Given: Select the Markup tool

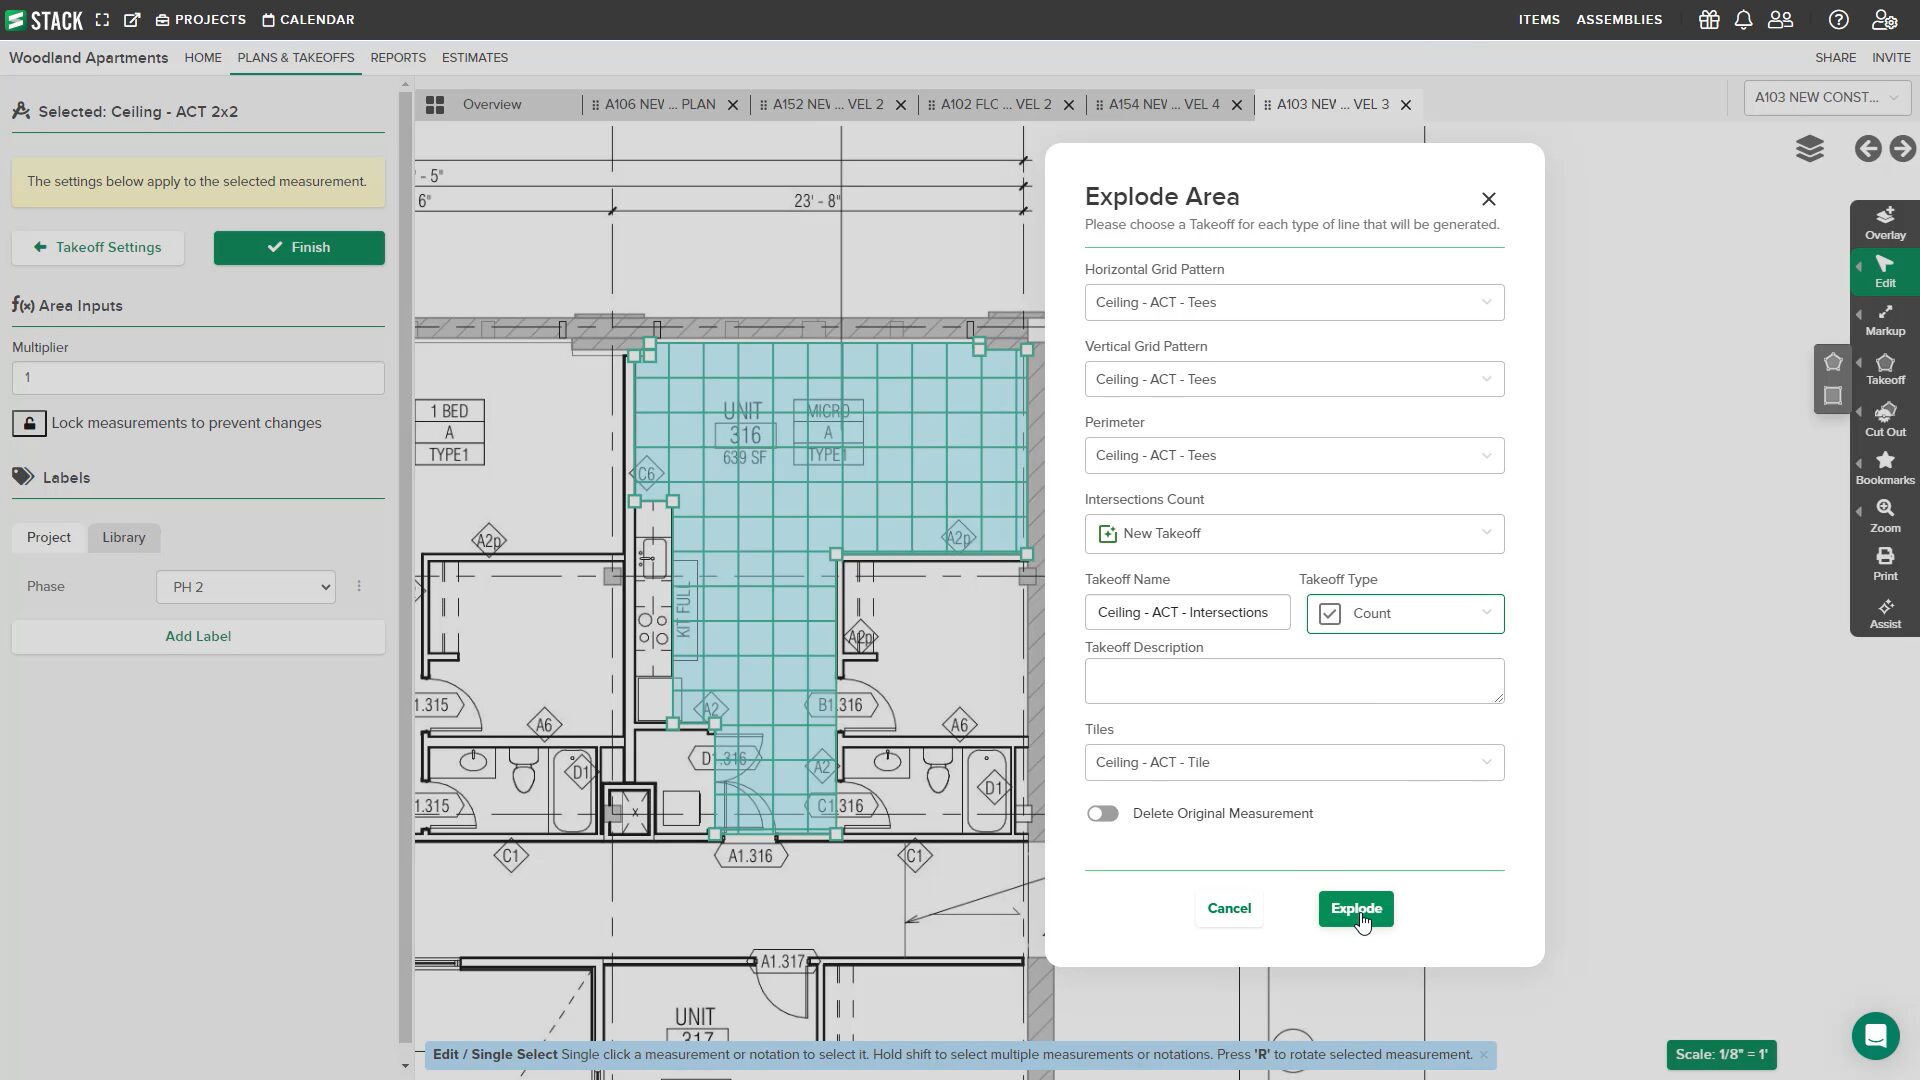Looking at the screenshot, I should (1884, 318).
